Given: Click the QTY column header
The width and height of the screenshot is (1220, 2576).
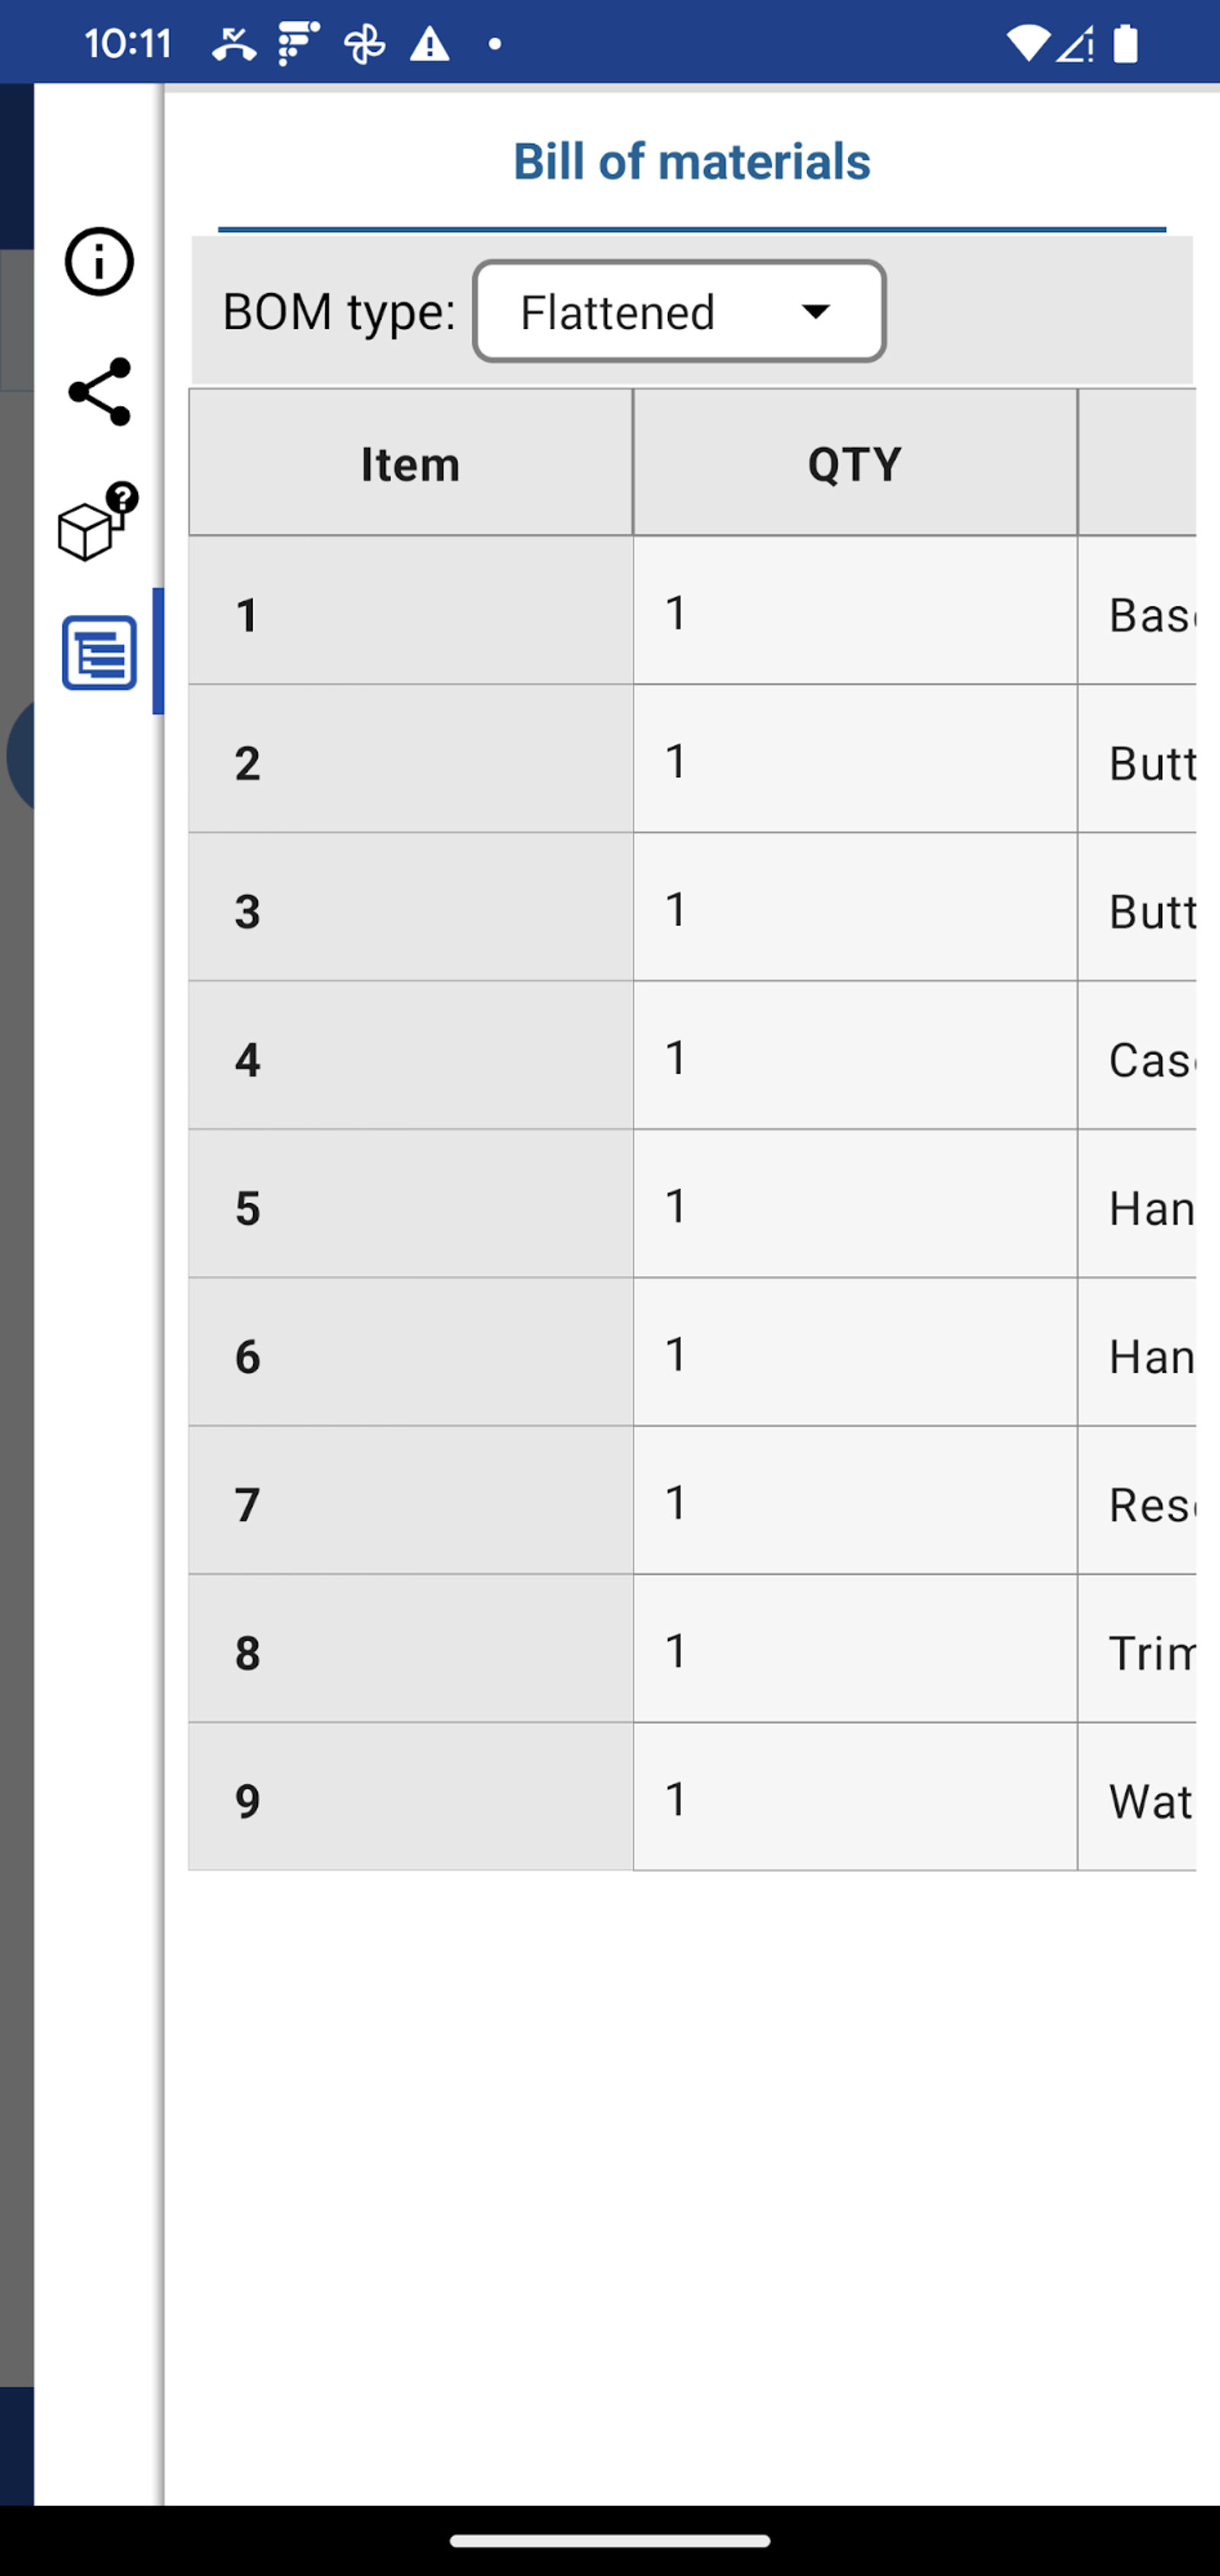Looking at the screenshot, I should click(x=854, y=464).
